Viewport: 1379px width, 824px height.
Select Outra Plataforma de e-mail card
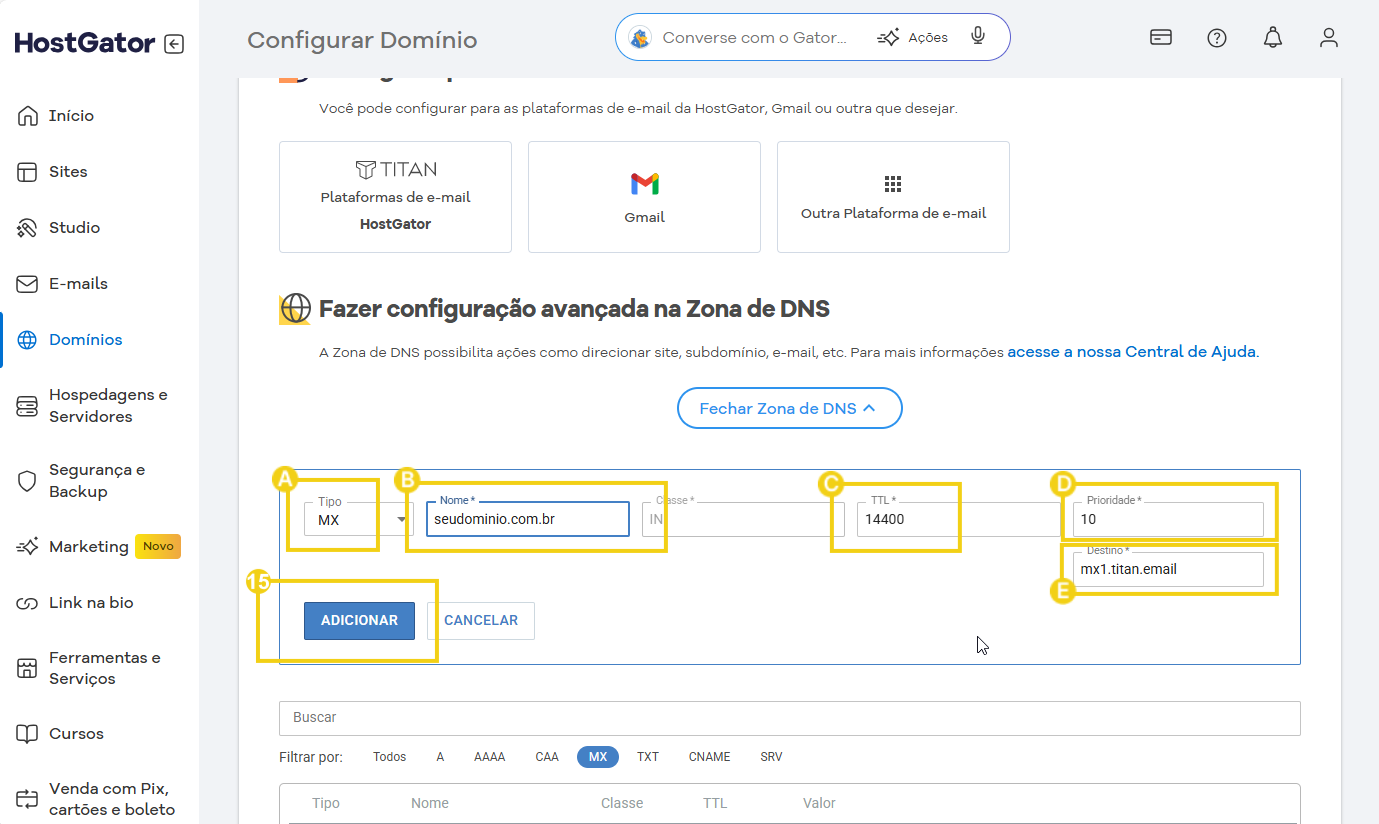[x=893, y=197]
